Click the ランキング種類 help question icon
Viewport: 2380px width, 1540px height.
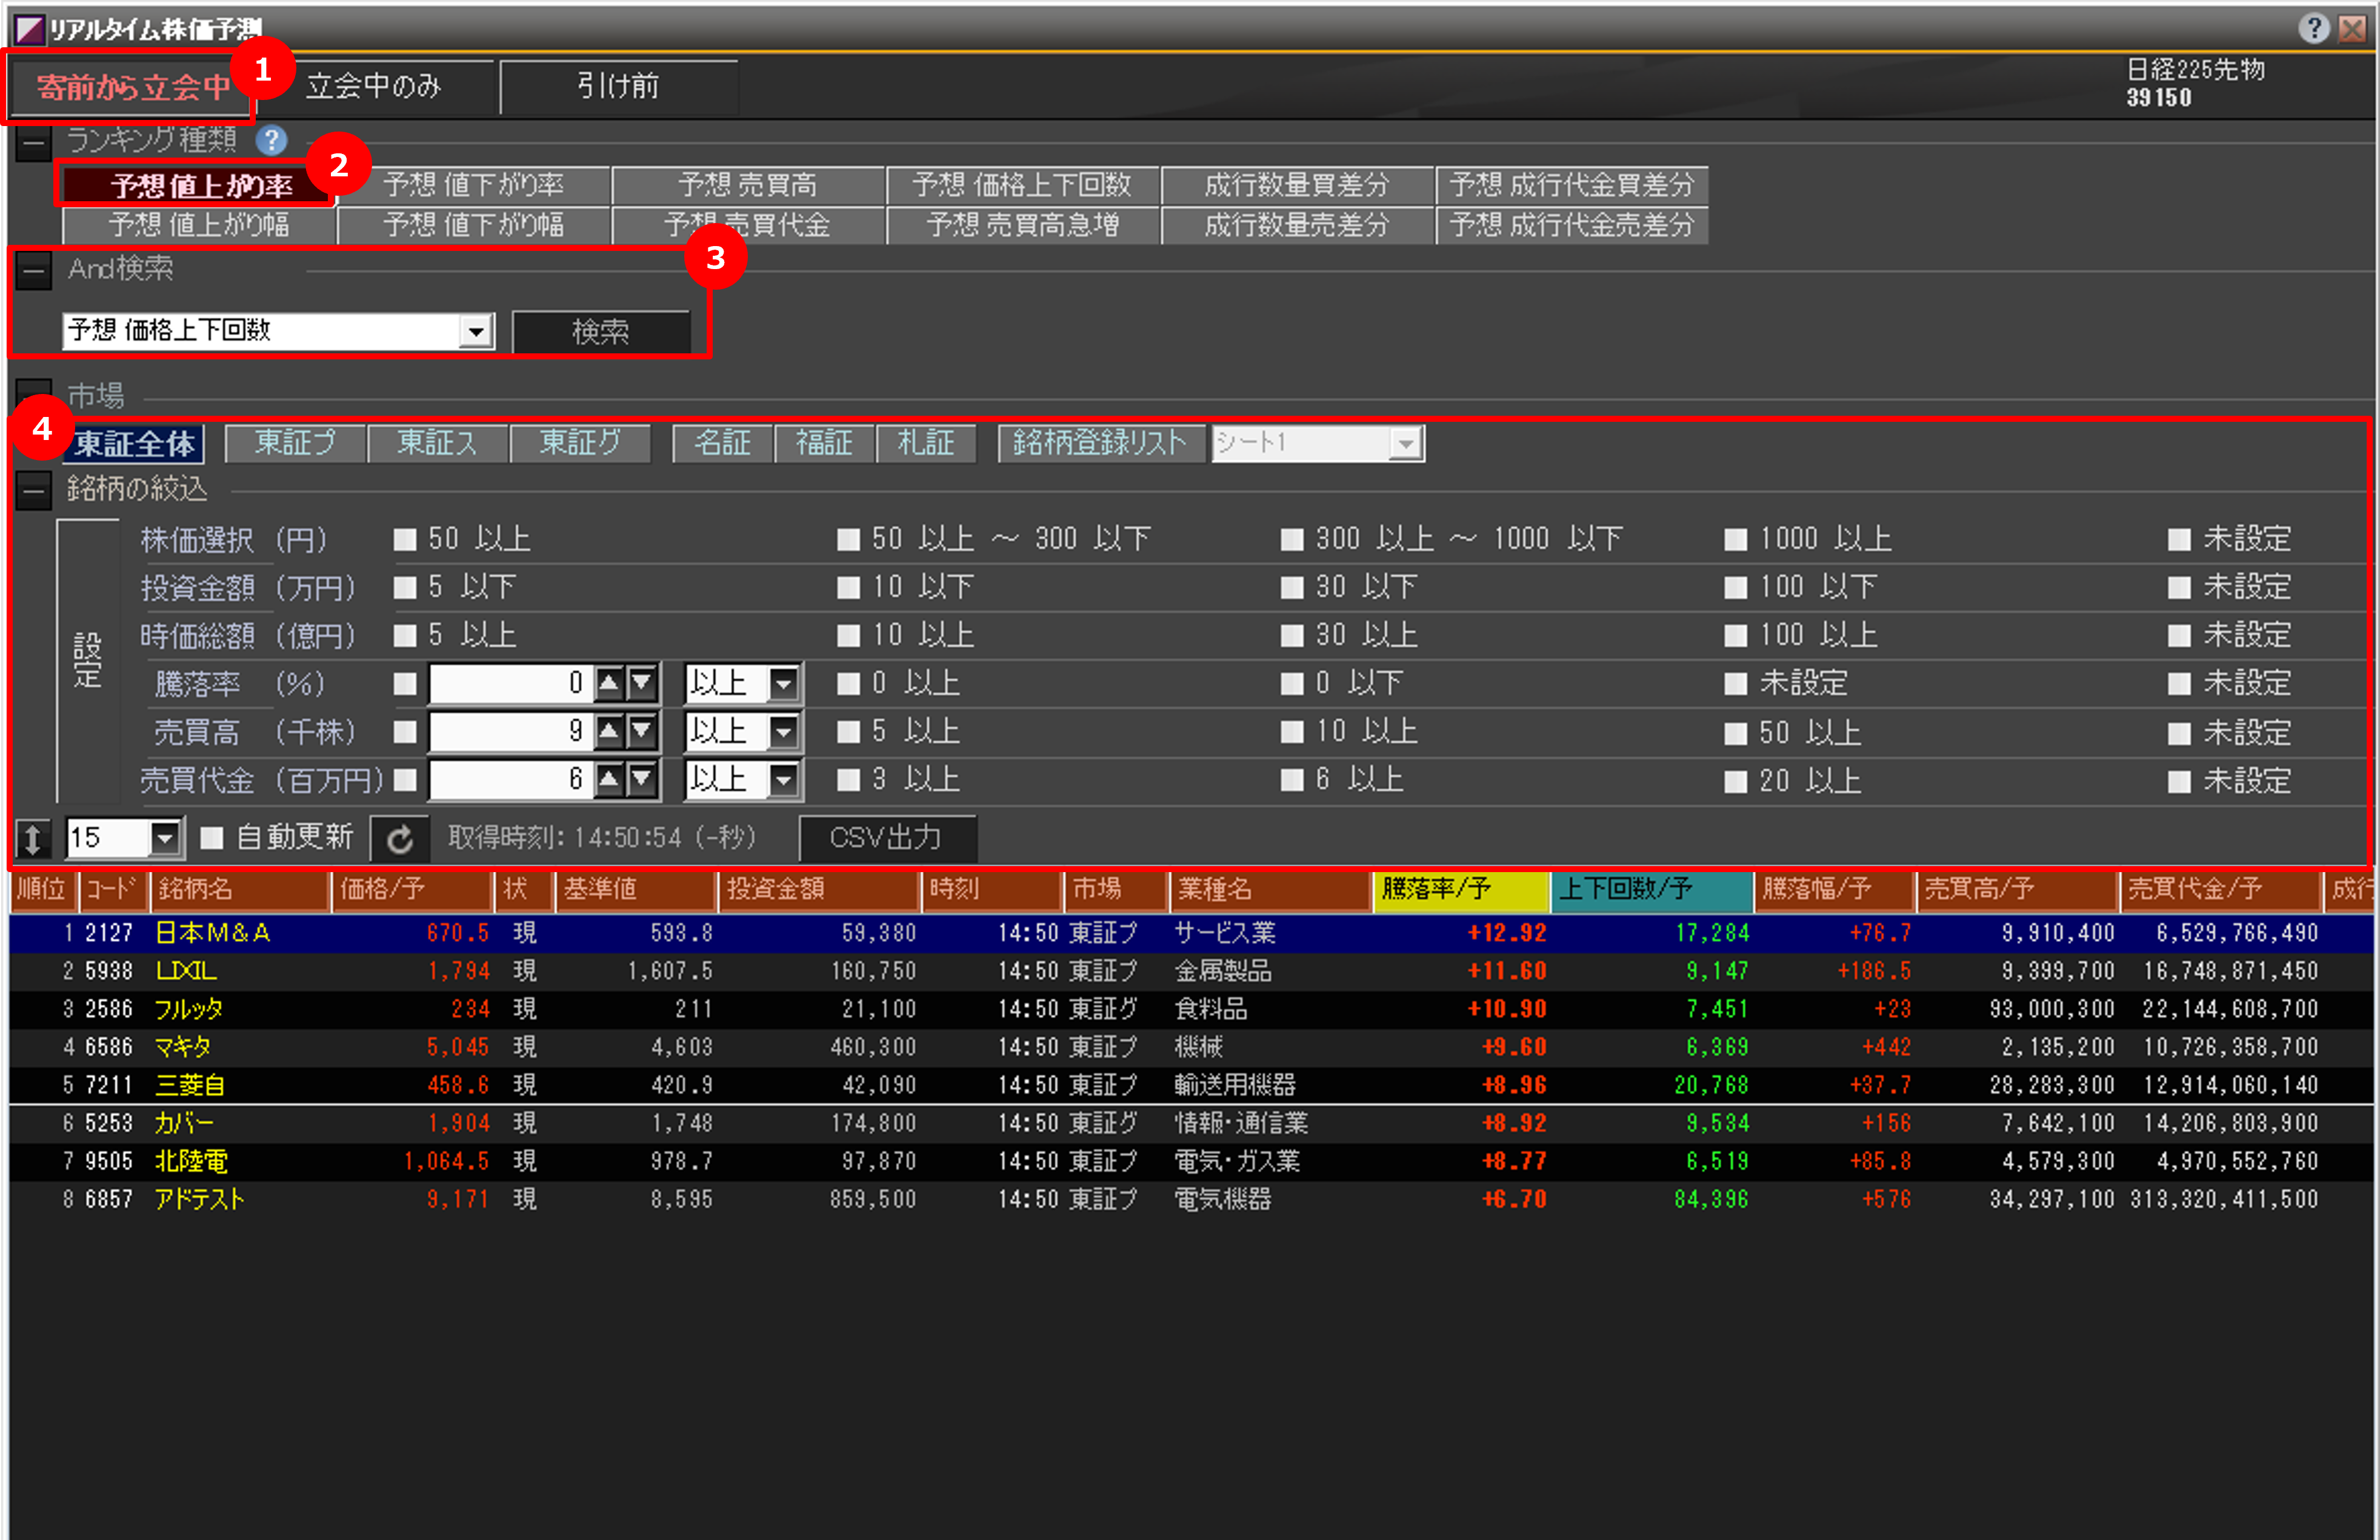click(x=271, y=140)
